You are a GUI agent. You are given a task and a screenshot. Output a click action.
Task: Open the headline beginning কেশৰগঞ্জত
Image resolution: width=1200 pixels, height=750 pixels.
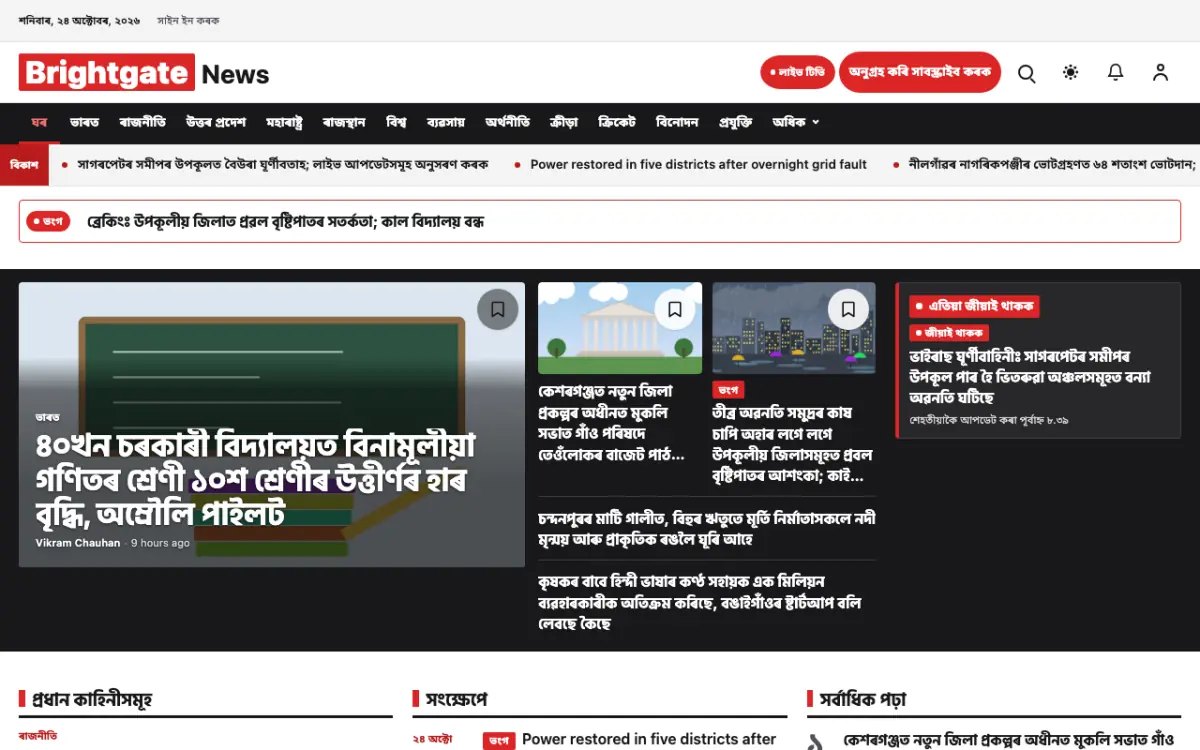[x=611, y=423]
